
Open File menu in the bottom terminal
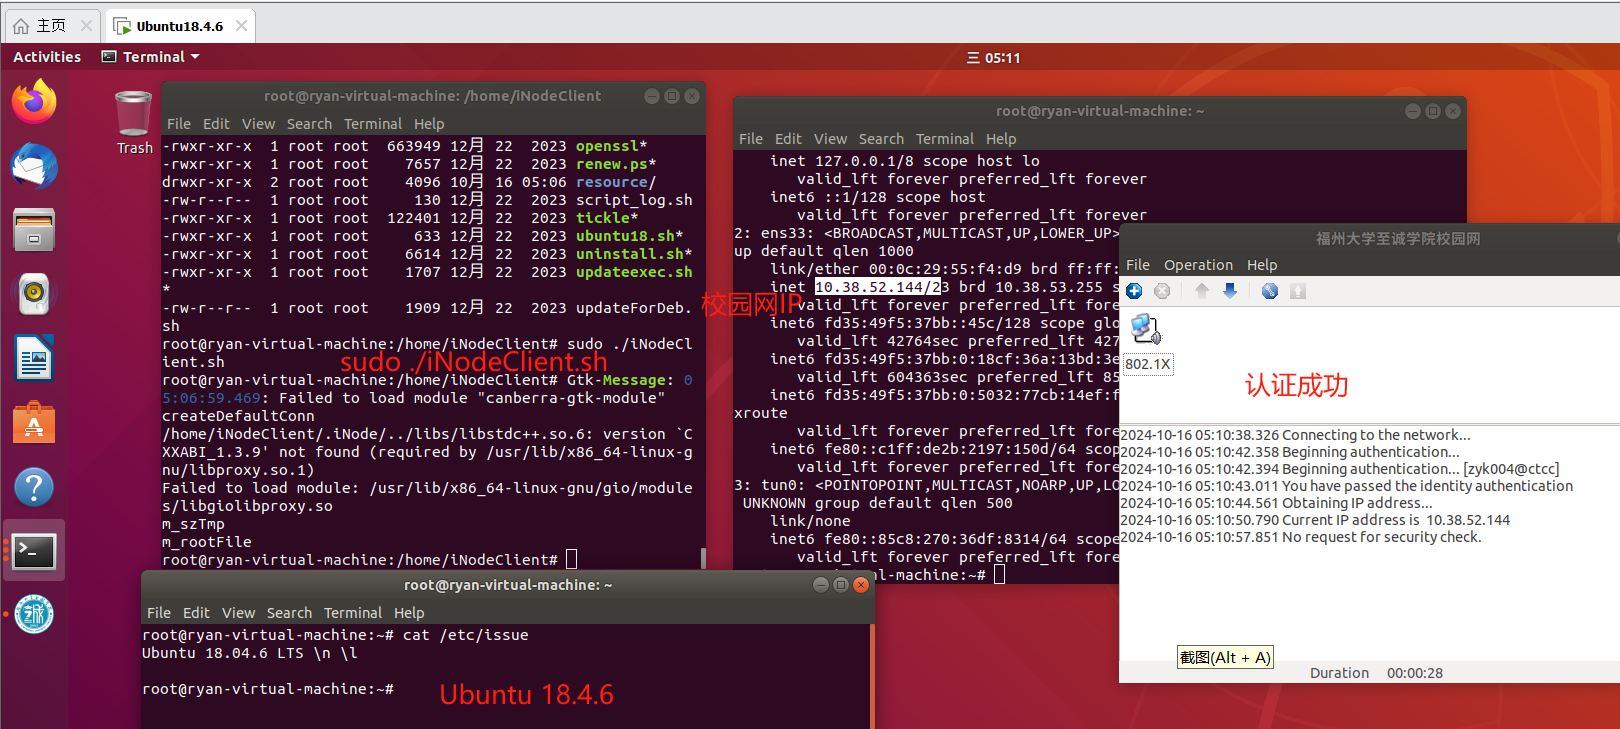[159, 613]
